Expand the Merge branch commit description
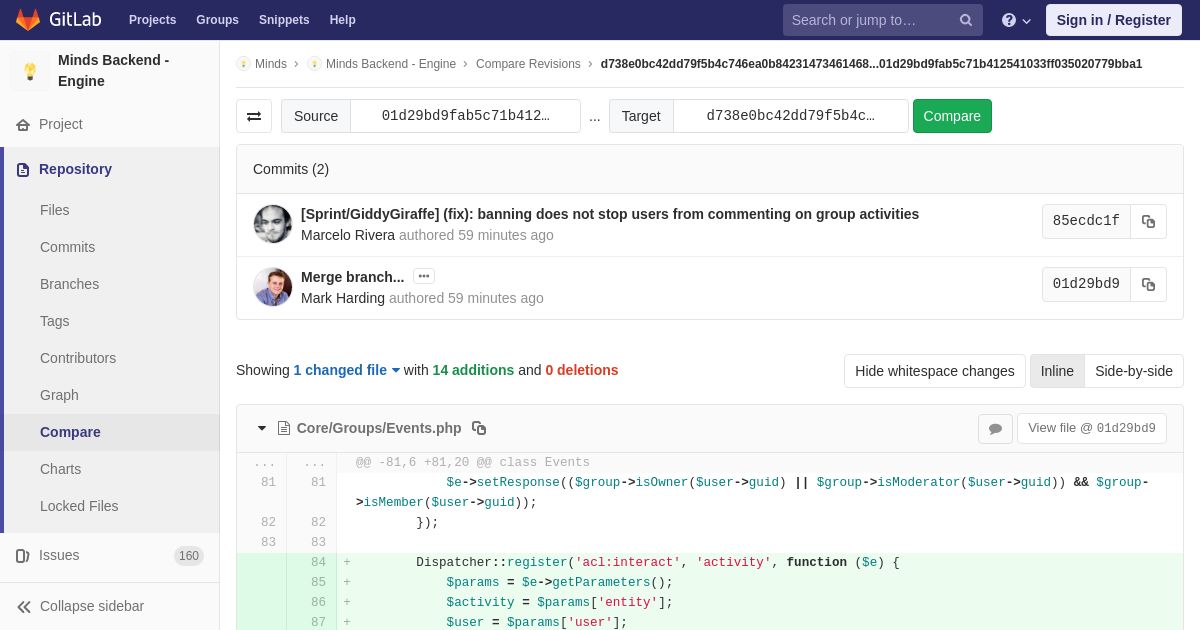The image size is (1200, 630). click(x=424, y=276)
